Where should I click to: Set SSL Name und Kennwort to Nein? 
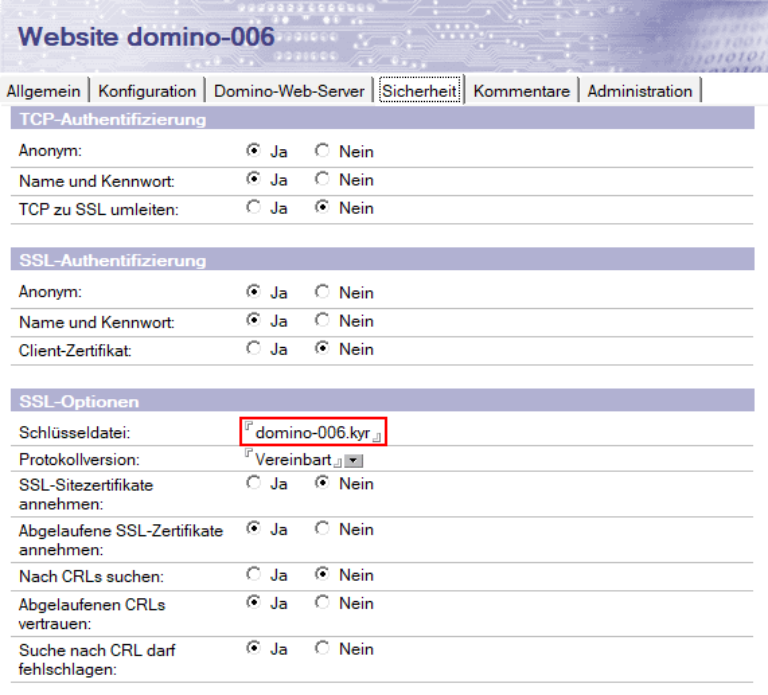tap(322, 320)
